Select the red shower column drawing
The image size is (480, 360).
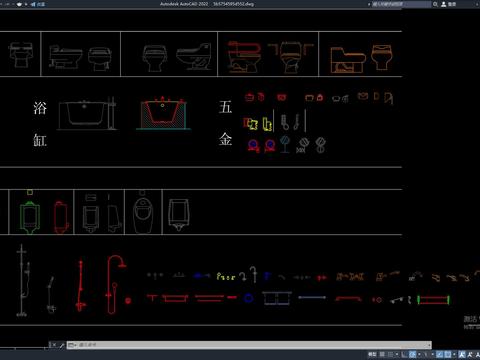tap(116, 284)
